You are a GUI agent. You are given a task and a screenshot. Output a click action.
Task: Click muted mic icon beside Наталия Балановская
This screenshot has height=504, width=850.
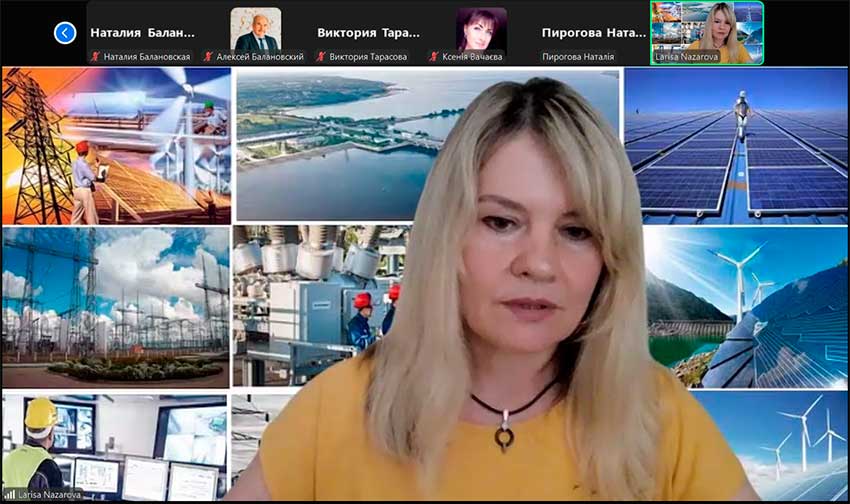click(x=95, y=58)
